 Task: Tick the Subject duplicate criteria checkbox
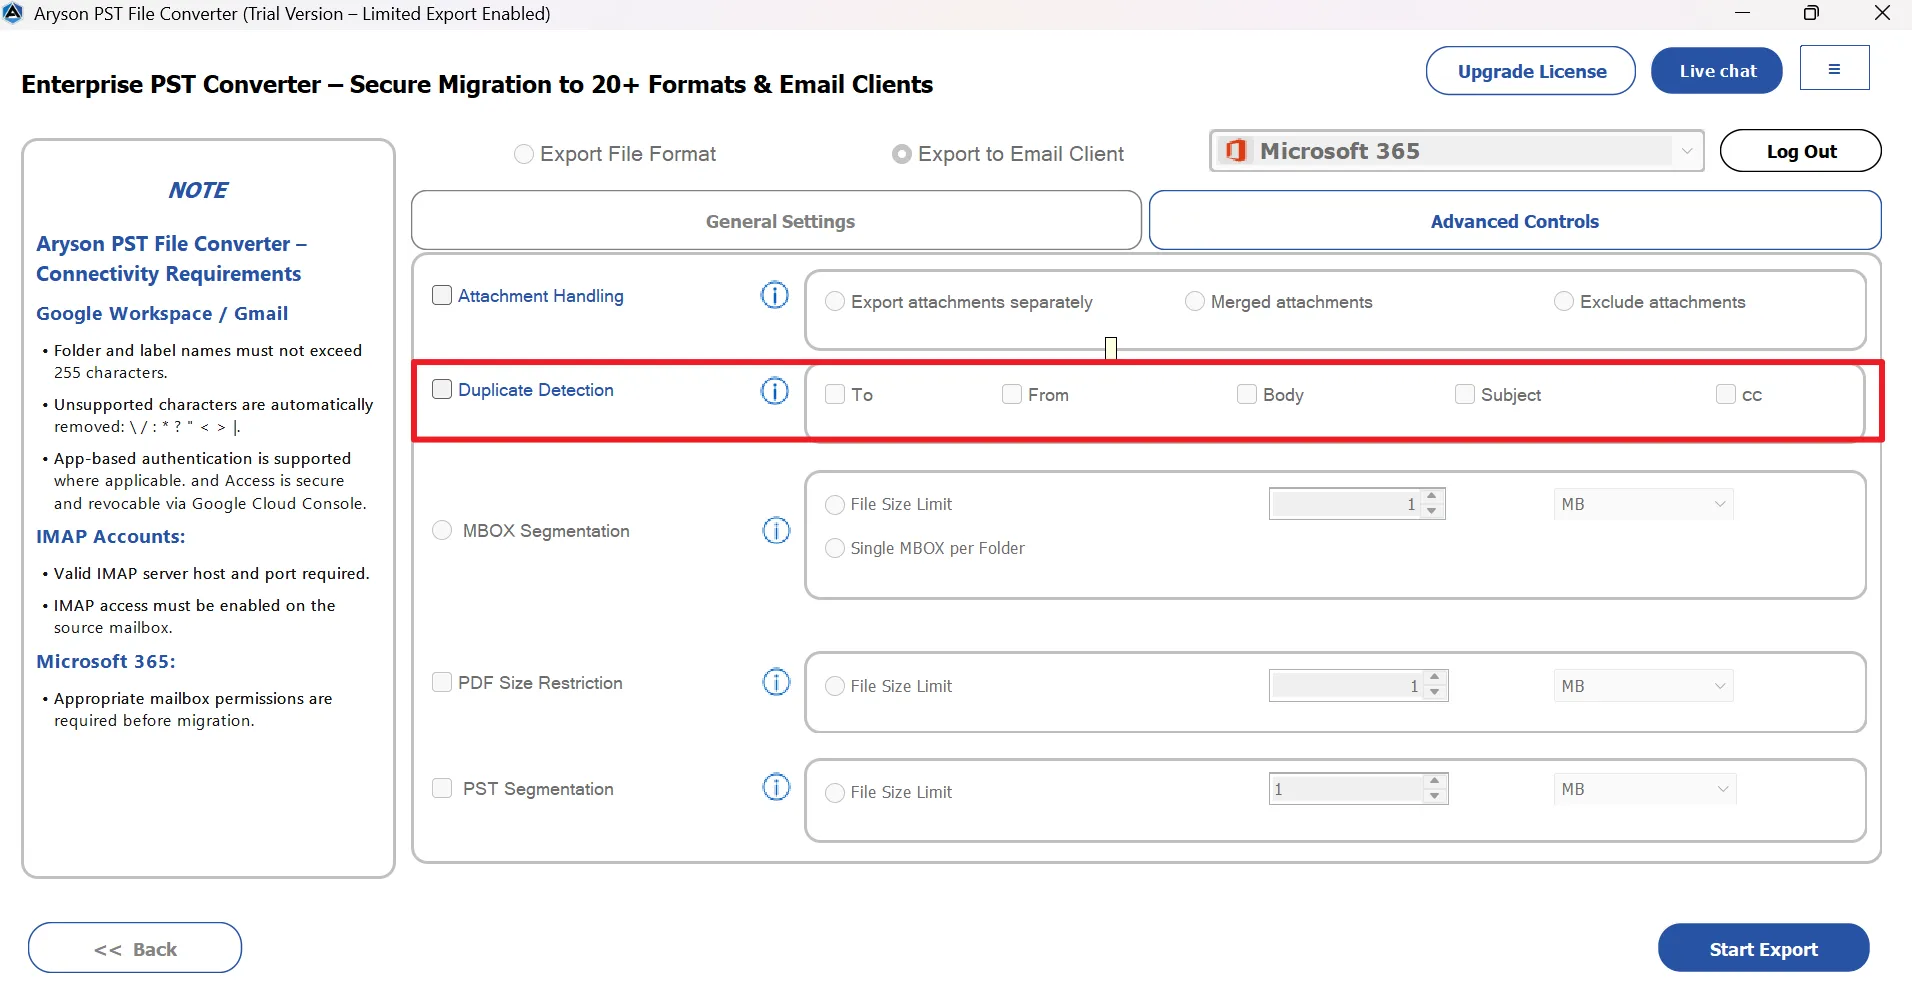[1465, 394]
